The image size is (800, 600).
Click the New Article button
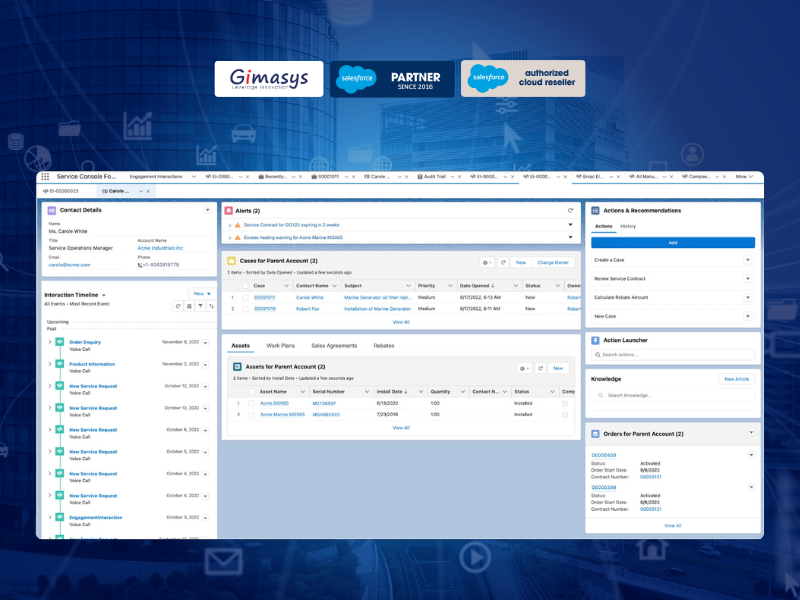pyautogui.click(x=737, y=379)
